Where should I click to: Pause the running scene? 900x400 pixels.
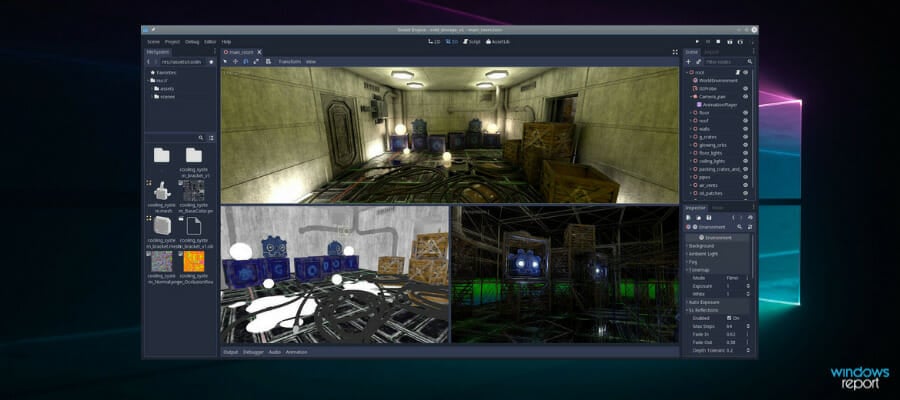pos(708,42)
